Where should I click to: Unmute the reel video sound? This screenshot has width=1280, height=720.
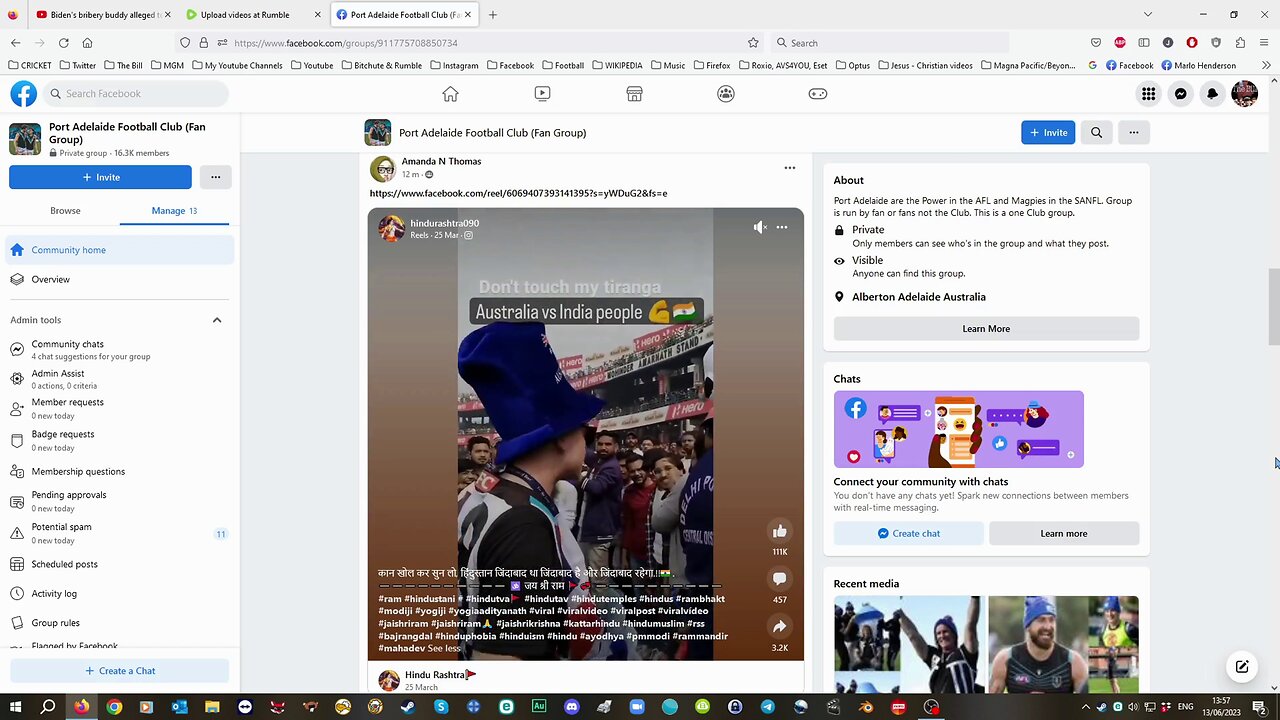click(x=760, y=227)
